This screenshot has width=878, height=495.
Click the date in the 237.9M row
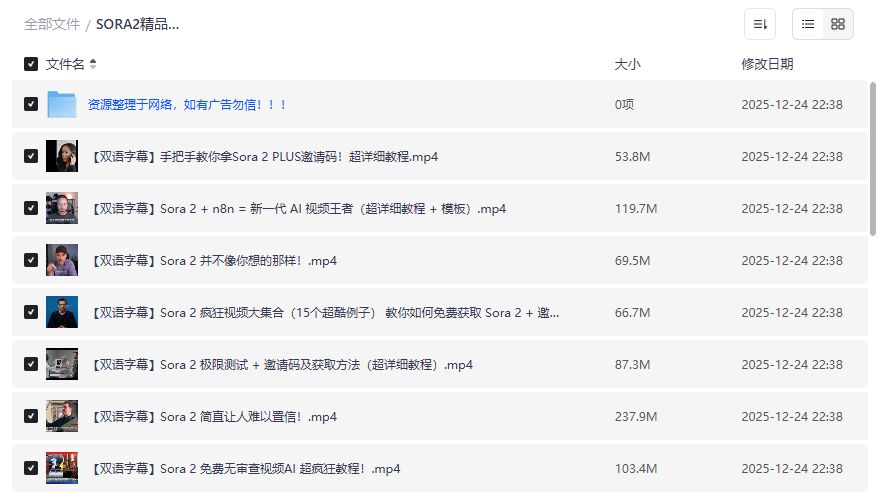click(x=792, y=416)
